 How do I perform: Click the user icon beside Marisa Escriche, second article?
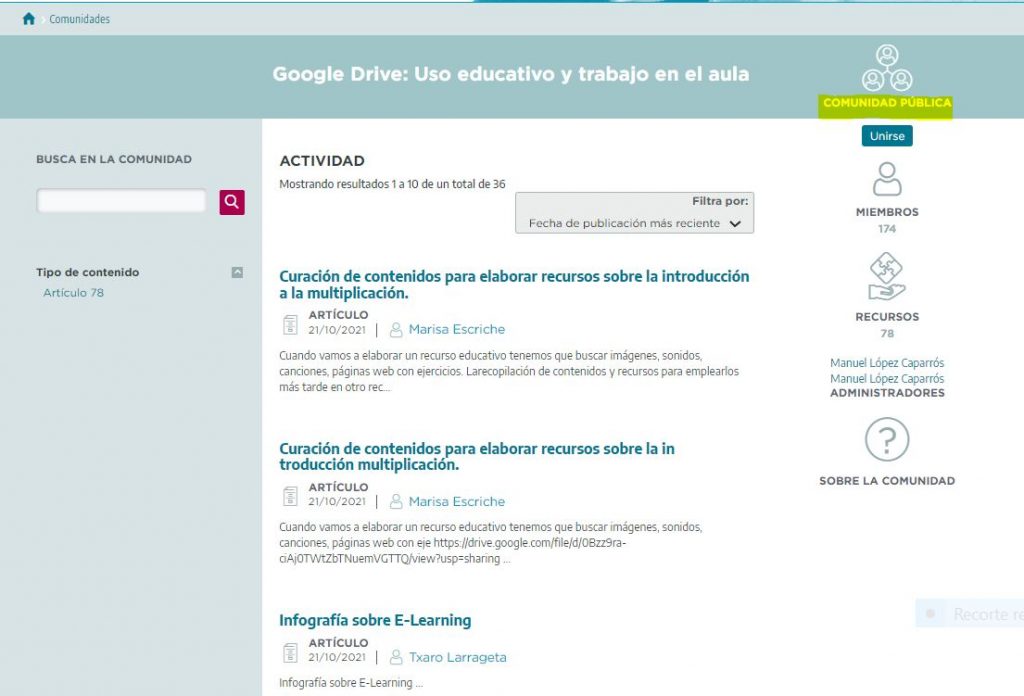pos(396,501)
